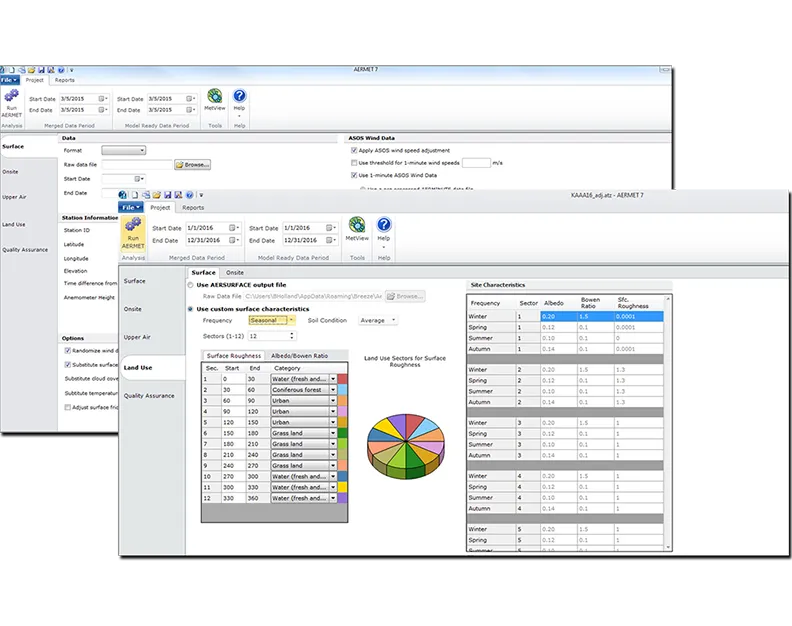
Task: Click Help icon in front window ribbon
Action: click(x=384, y=229)
